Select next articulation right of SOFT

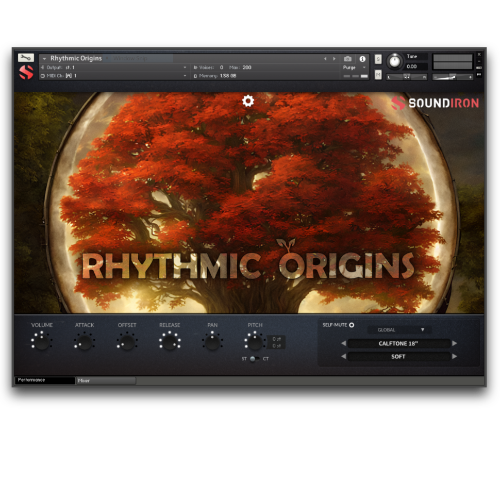[x=454, y=357]
